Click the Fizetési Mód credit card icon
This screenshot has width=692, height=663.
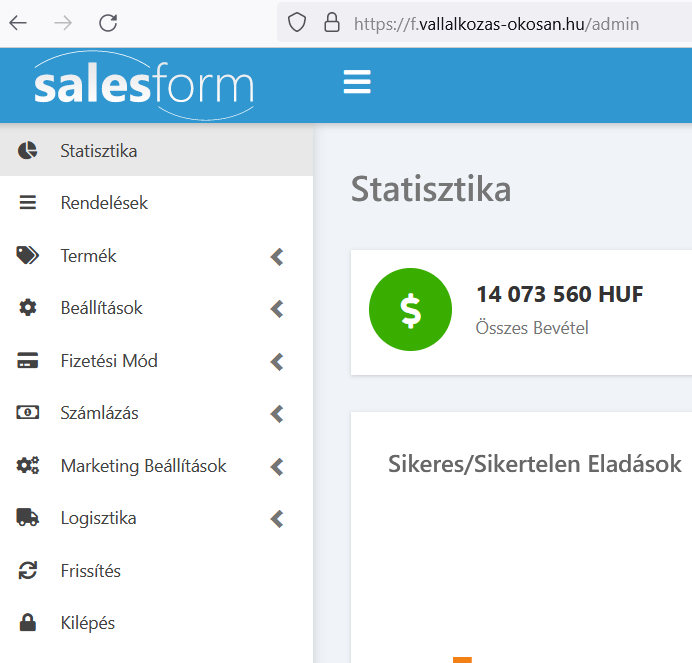coord(27,360)
